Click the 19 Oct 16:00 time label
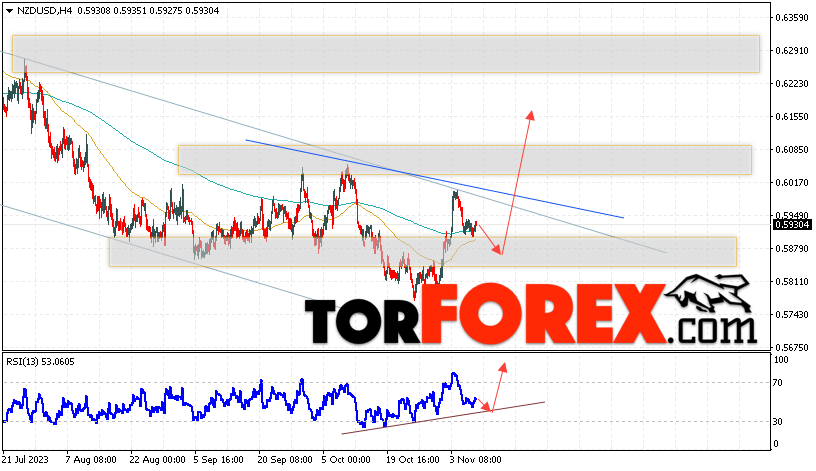 tap(413, 460)
